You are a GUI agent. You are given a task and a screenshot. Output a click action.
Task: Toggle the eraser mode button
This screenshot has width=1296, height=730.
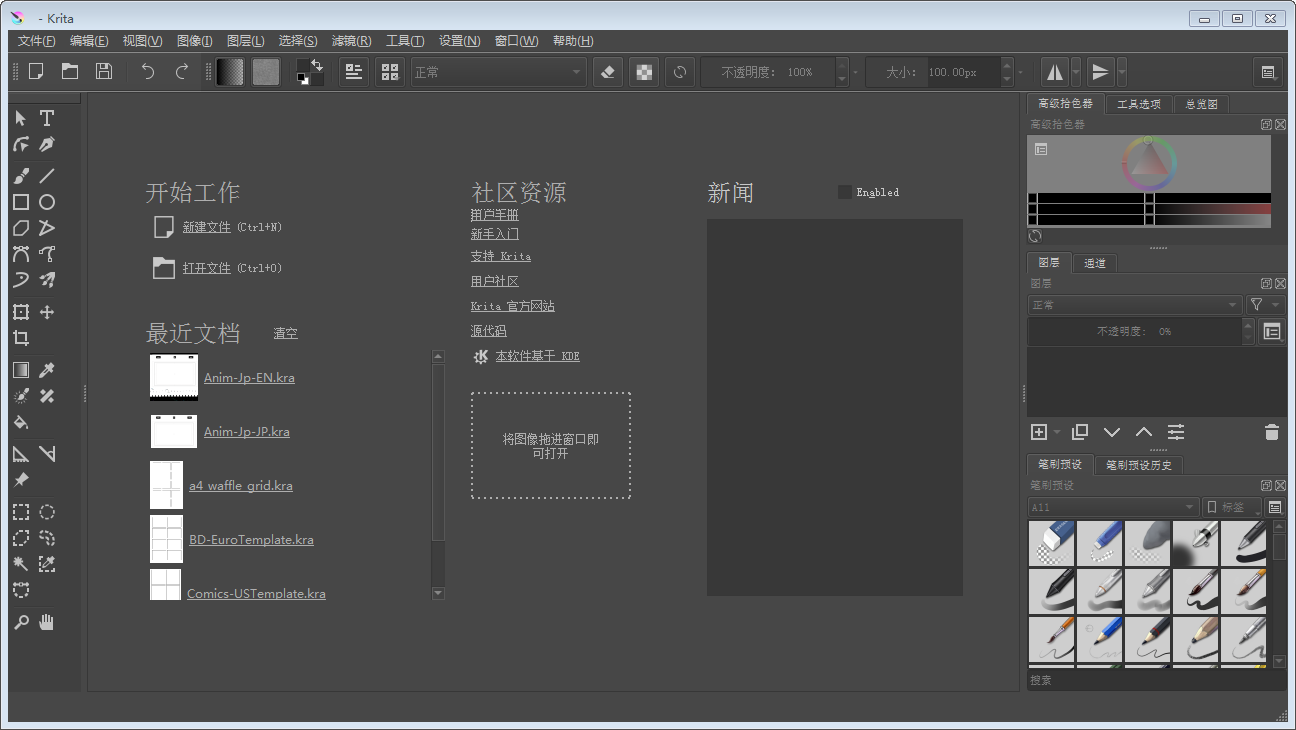coord(609,71)
